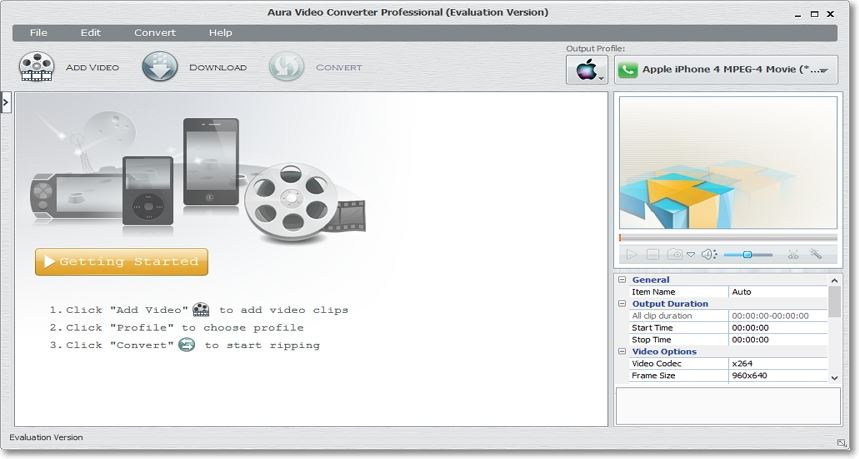Mute audio with the speaker icon
This screenshot has width=859, height=459.
(x=708, y=255)
